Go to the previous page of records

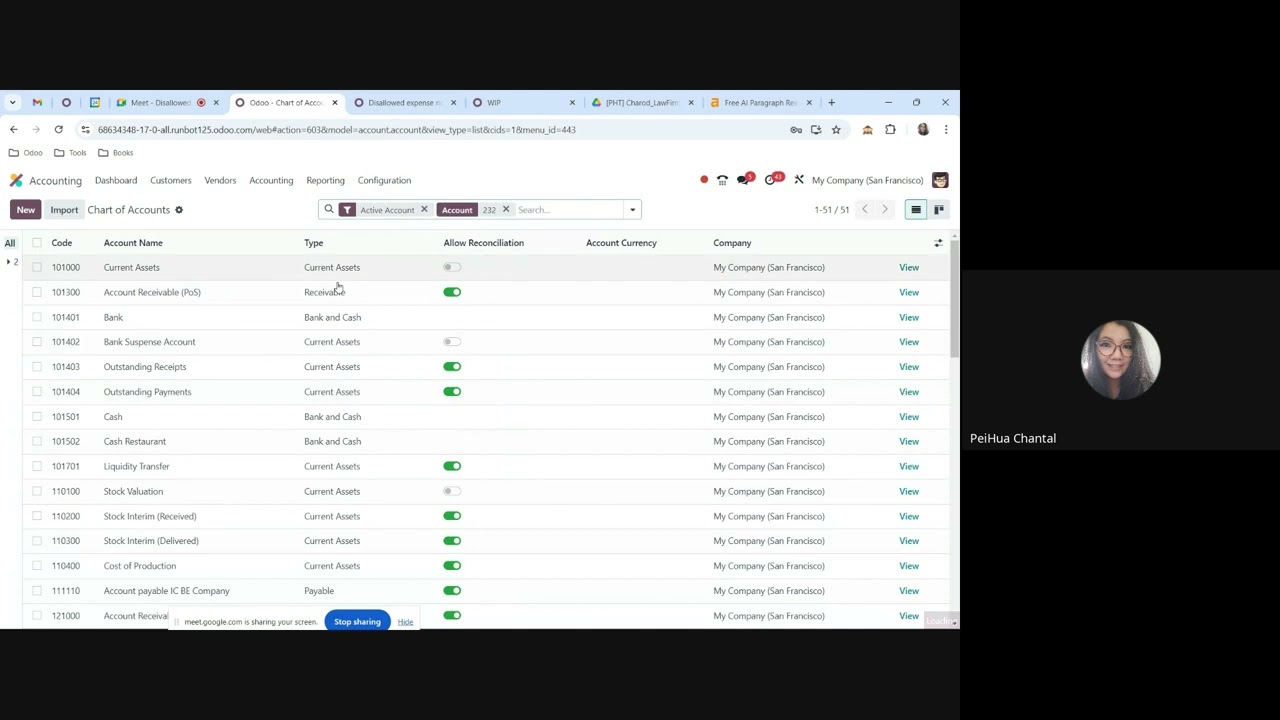pyautogui.click(x=865, y=210)
